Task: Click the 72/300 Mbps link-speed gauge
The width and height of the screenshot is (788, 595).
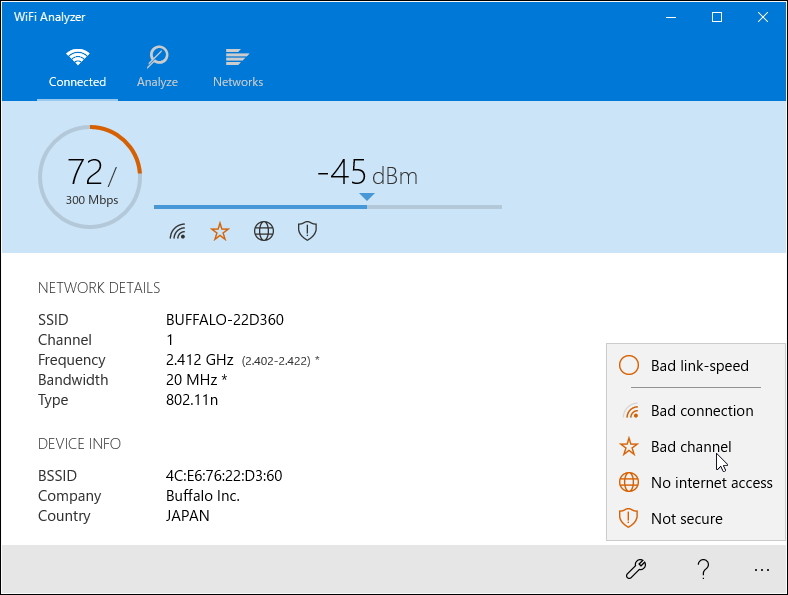Action: click(x=90, y=177)
